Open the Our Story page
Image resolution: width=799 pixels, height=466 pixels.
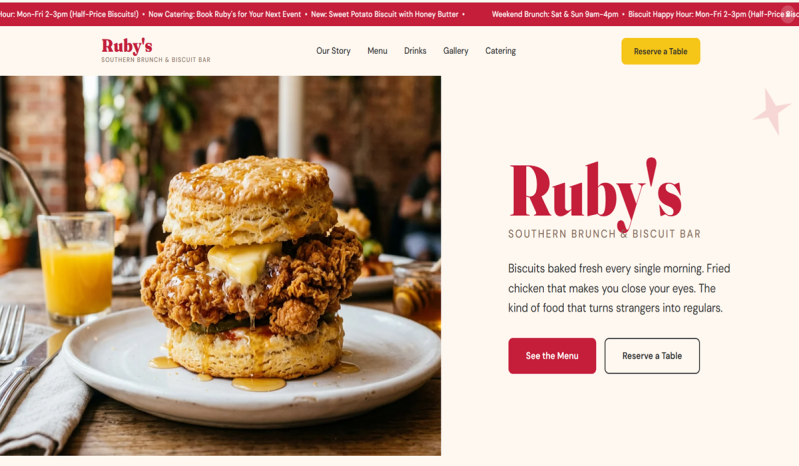click(x=333, y=51)
